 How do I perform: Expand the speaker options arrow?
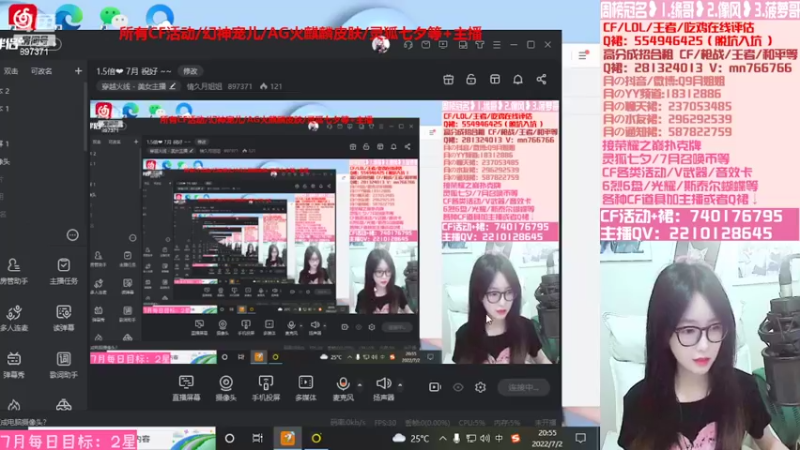click(x=400, y=385)
